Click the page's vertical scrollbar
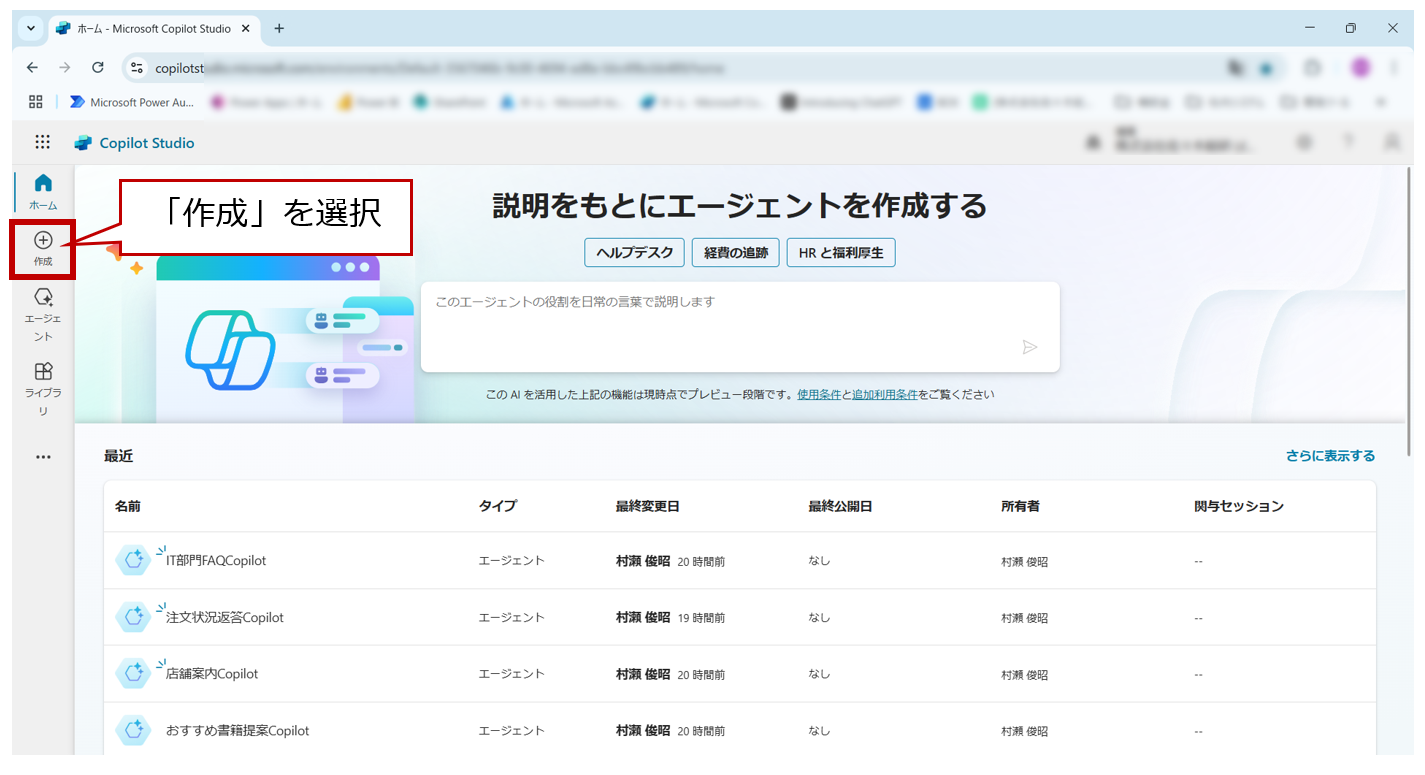The image size is (1425, 775). click(x=1409, y=310)
